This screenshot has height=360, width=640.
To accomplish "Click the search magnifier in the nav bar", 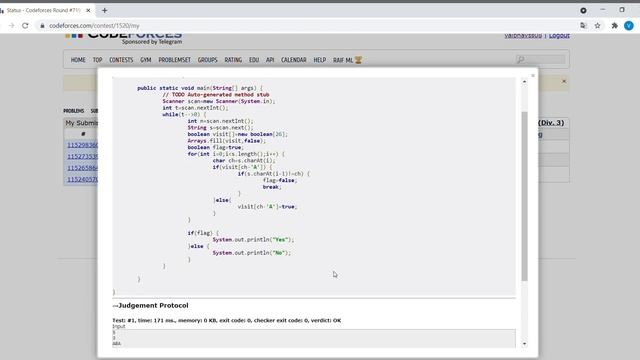I will point(520,60).
